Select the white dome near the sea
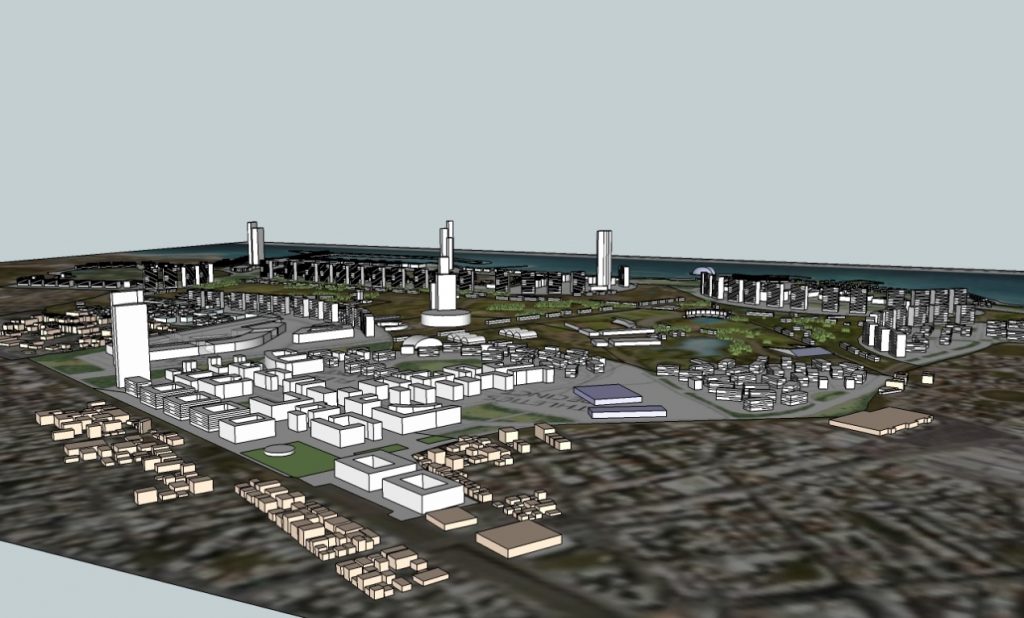 tap(702, 270)
